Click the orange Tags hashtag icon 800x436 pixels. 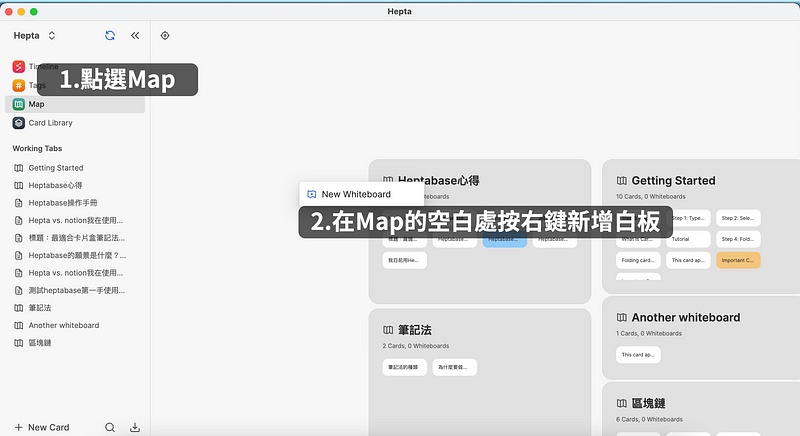click(19, 86)
